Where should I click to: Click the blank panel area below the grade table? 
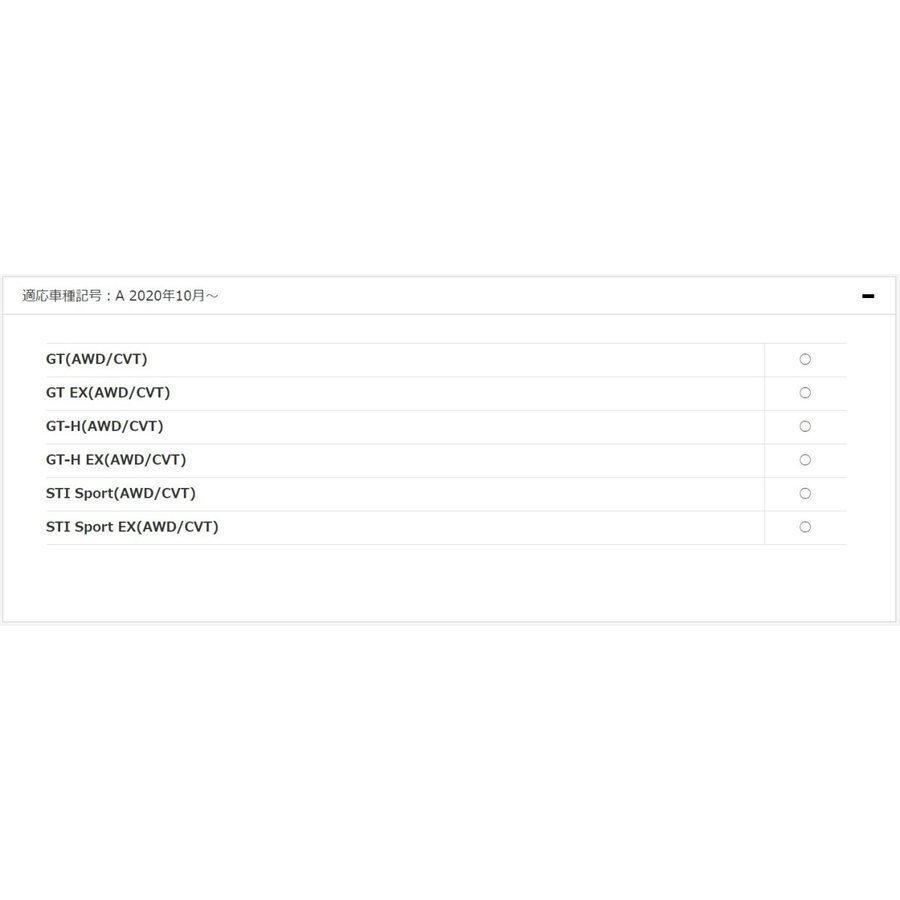click(x=450, y=583)
